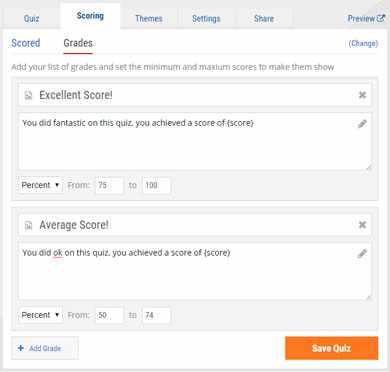Click the plus icon to add grade

[21, 348]
